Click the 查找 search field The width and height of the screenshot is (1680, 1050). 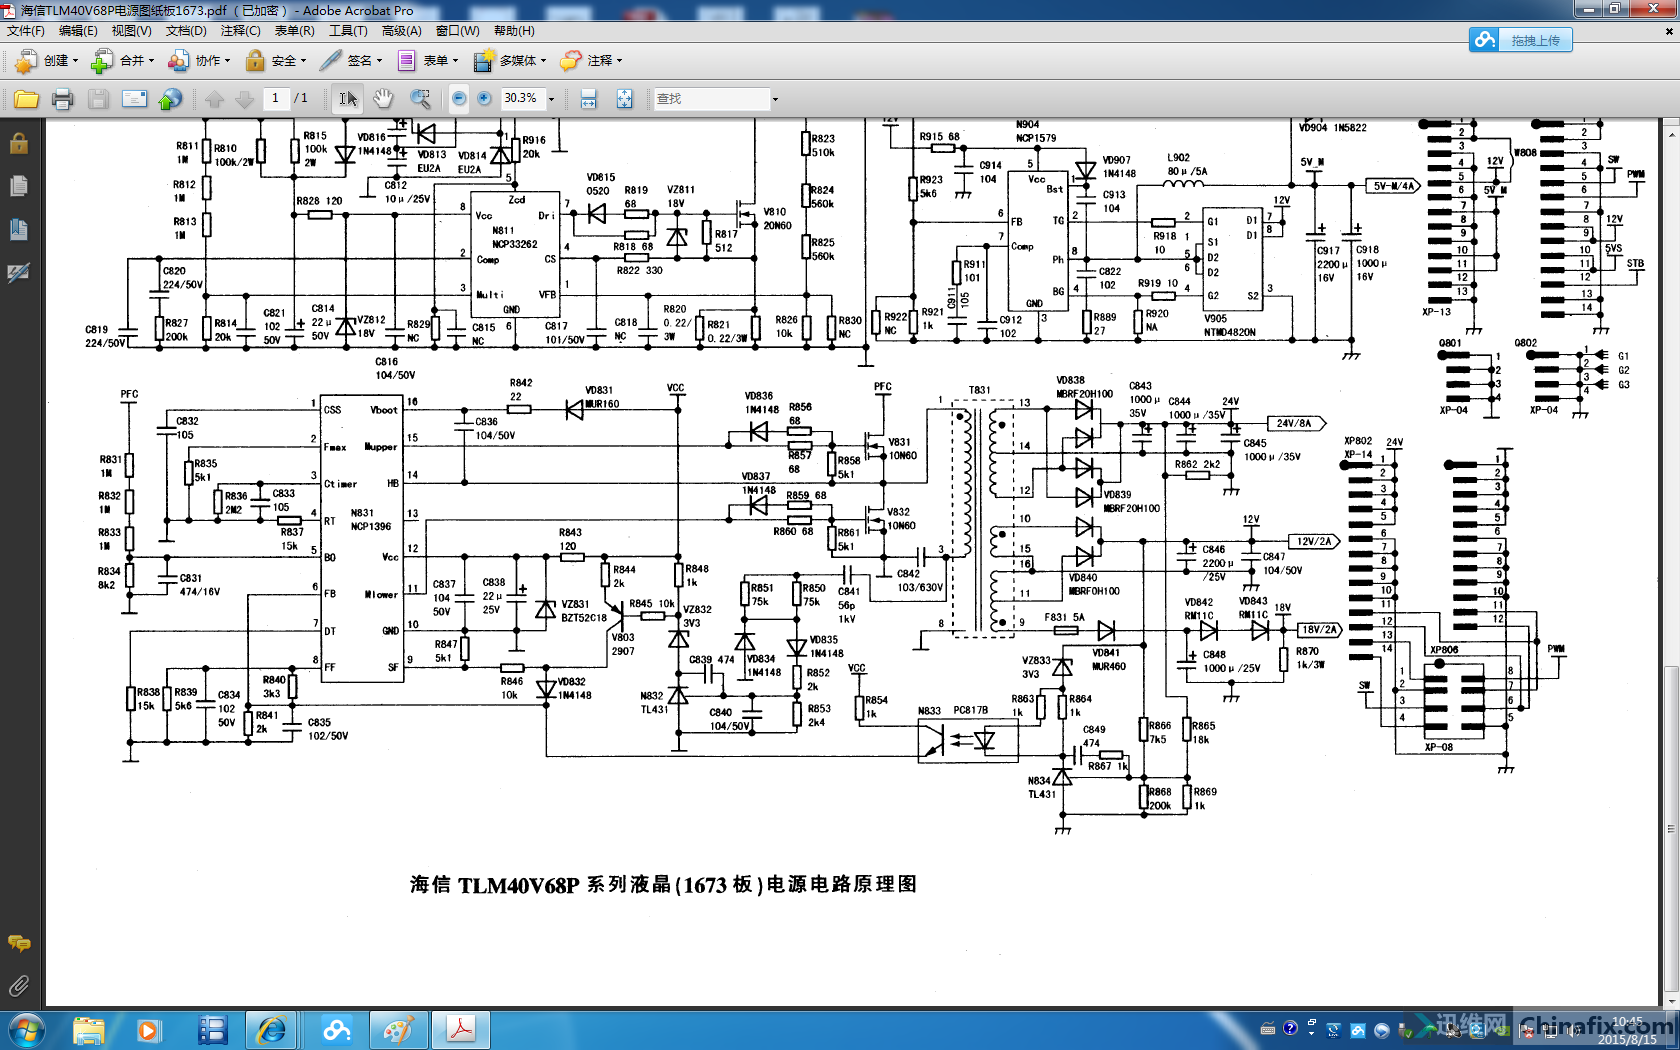(711, 99)
